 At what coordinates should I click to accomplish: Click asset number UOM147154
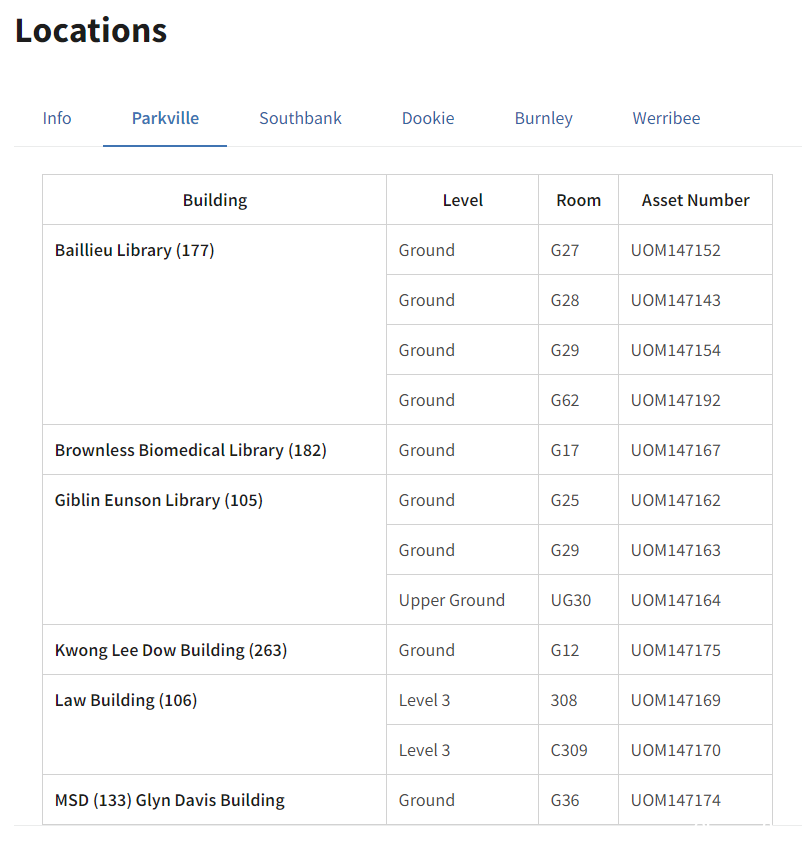(695, 350)
